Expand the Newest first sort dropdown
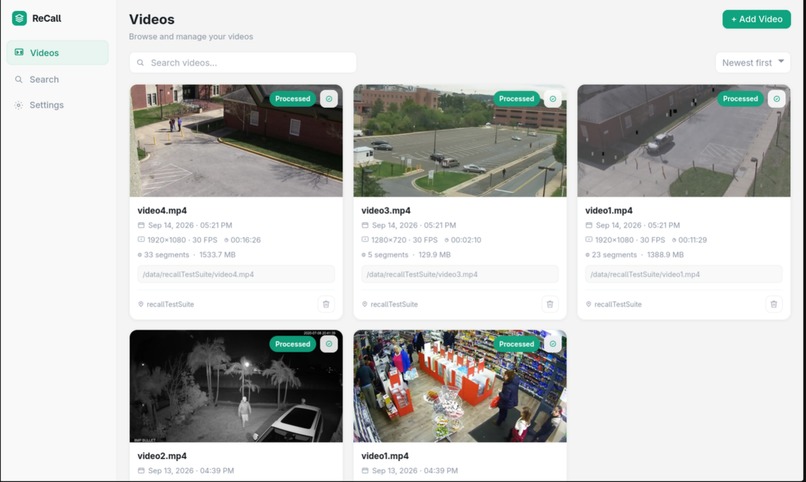 pos(753,63)
